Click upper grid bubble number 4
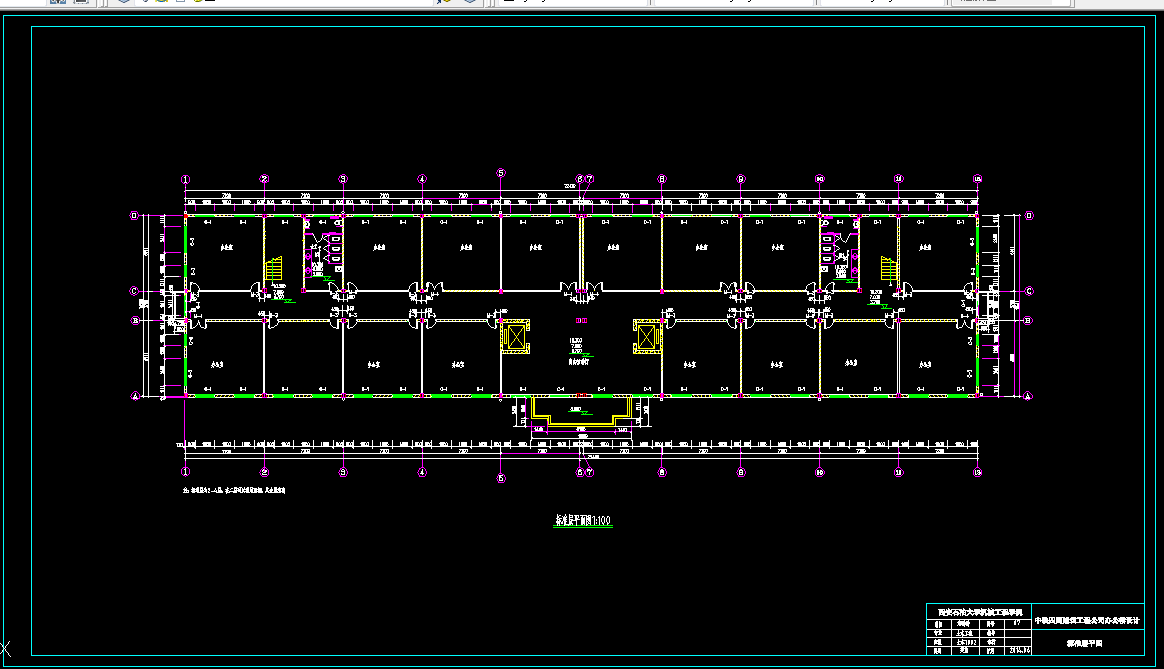 click(422, 179)
